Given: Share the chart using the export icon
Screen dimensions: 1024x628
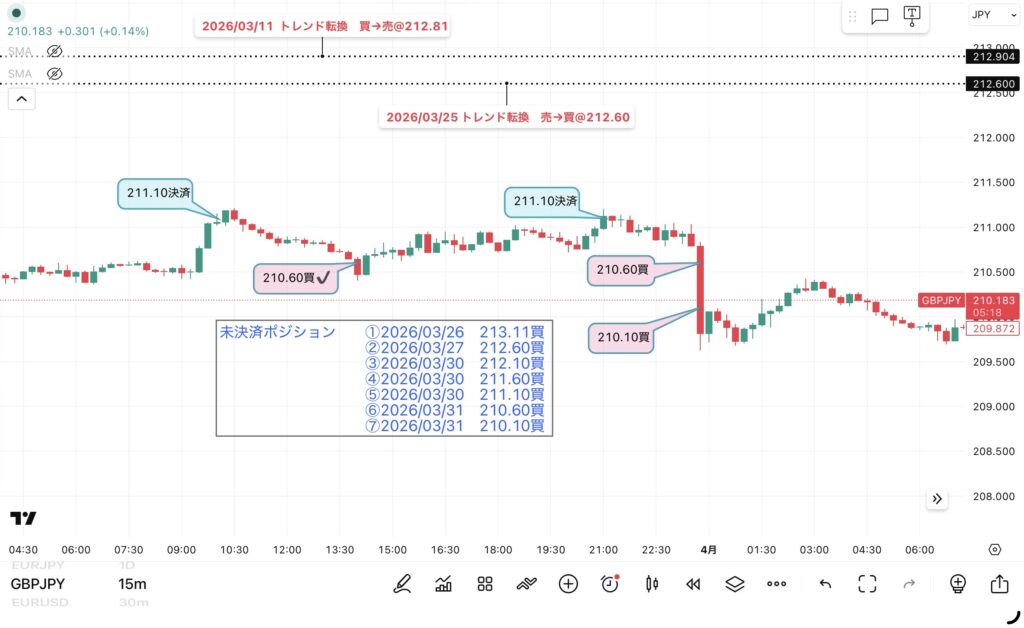Looking at the screenshot, I should (x=1000, y=584).
